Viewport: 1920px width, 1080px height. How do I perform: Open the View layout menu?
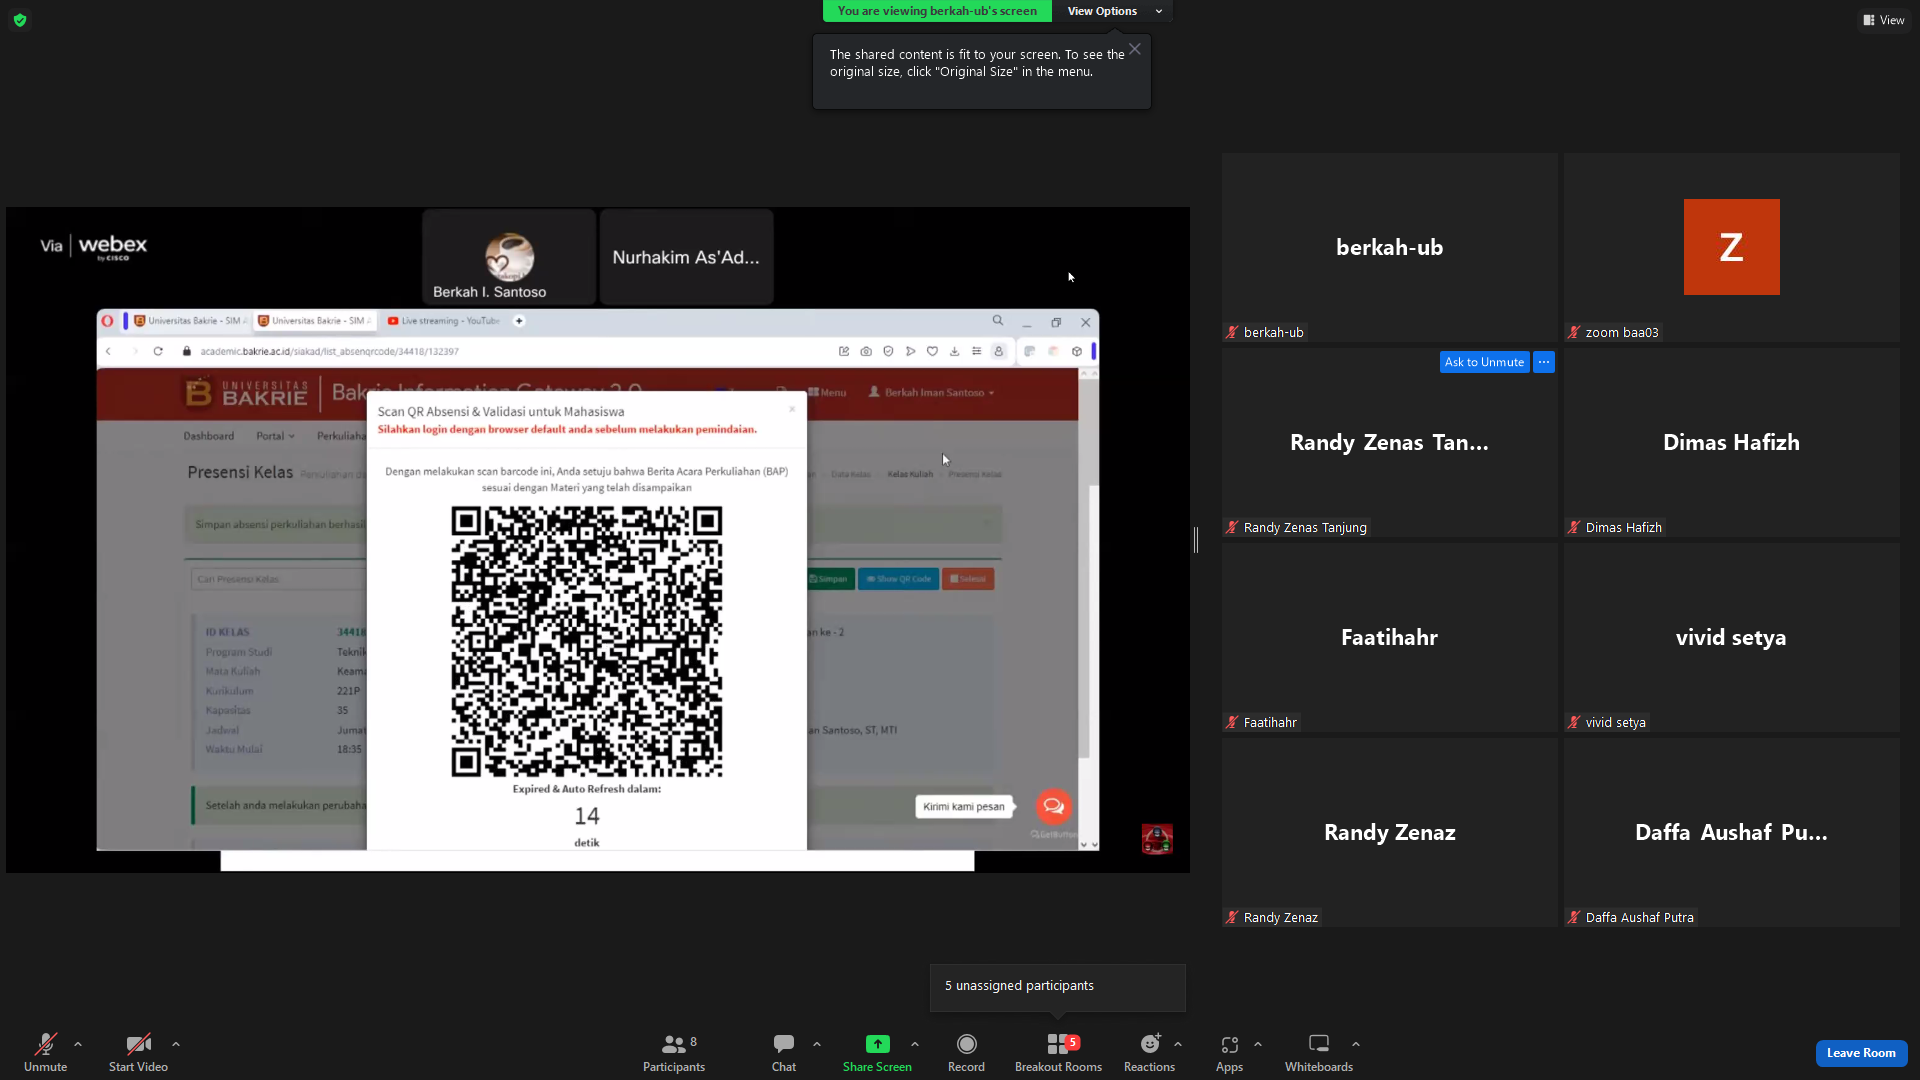pos(1883,20)
